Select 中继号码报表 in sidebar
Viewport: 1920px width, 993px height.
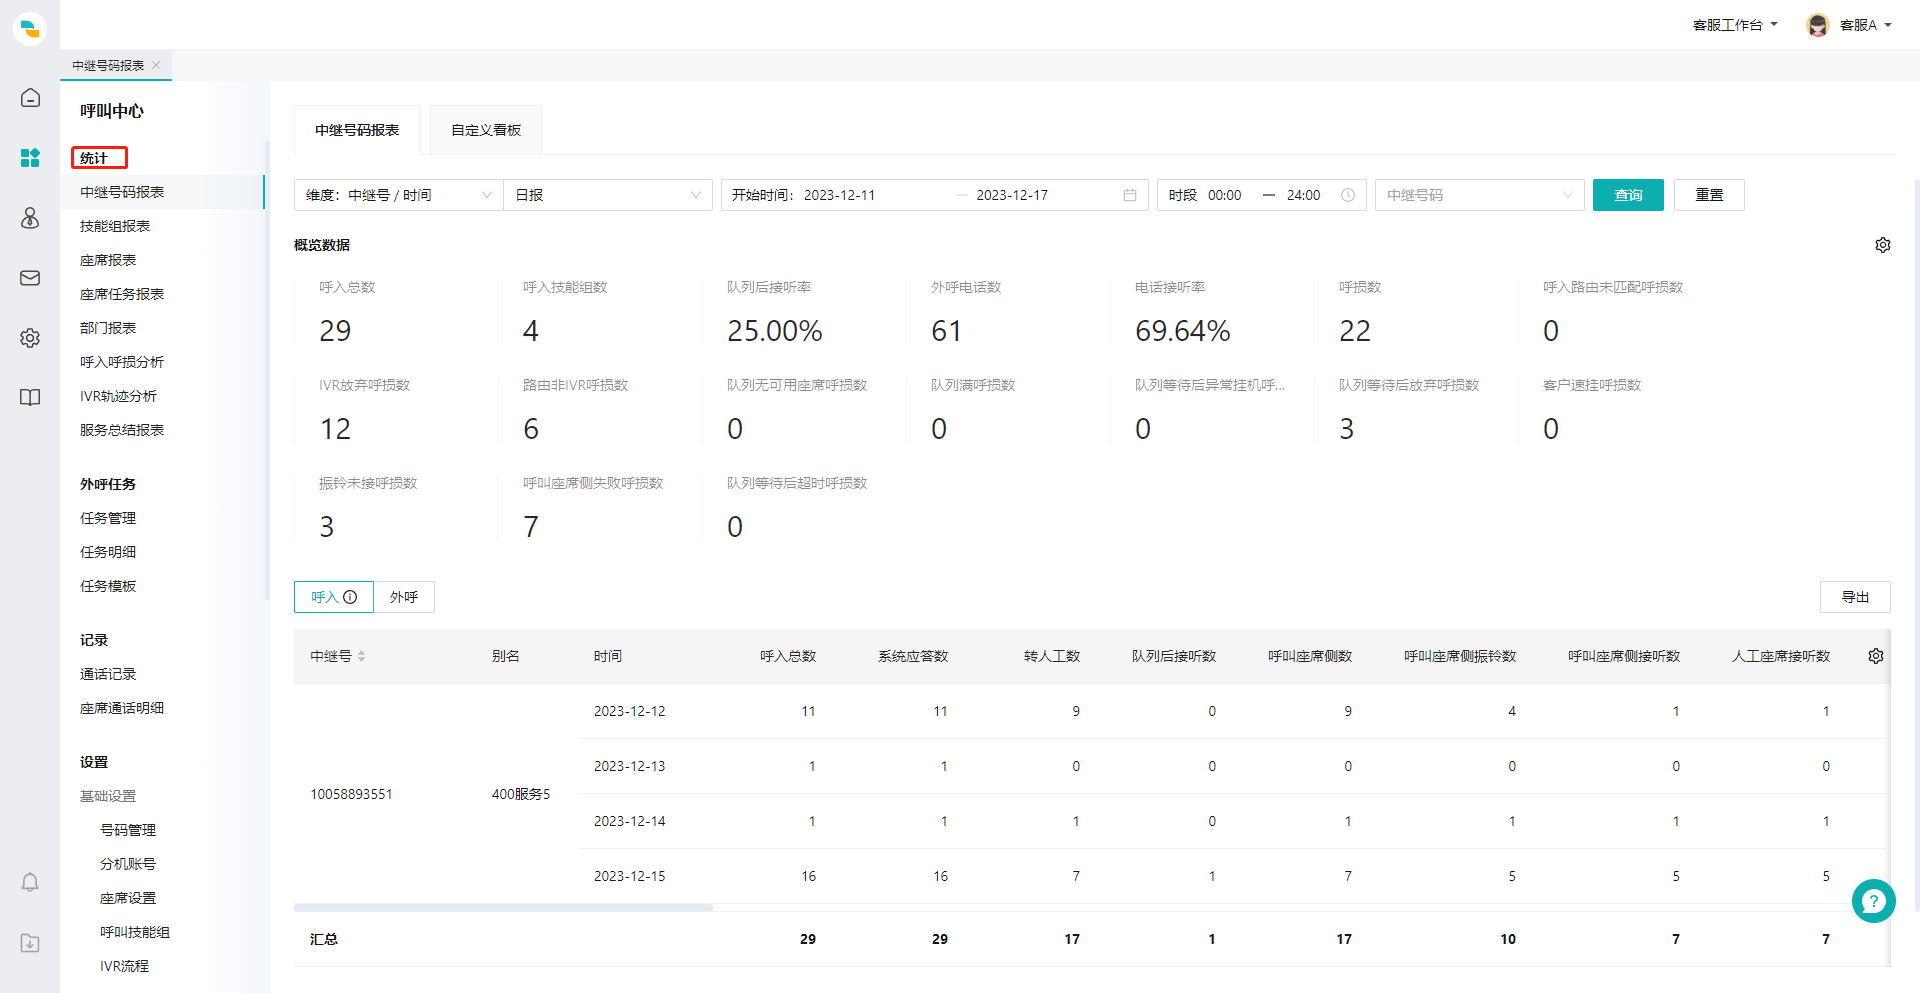(162, 192)
